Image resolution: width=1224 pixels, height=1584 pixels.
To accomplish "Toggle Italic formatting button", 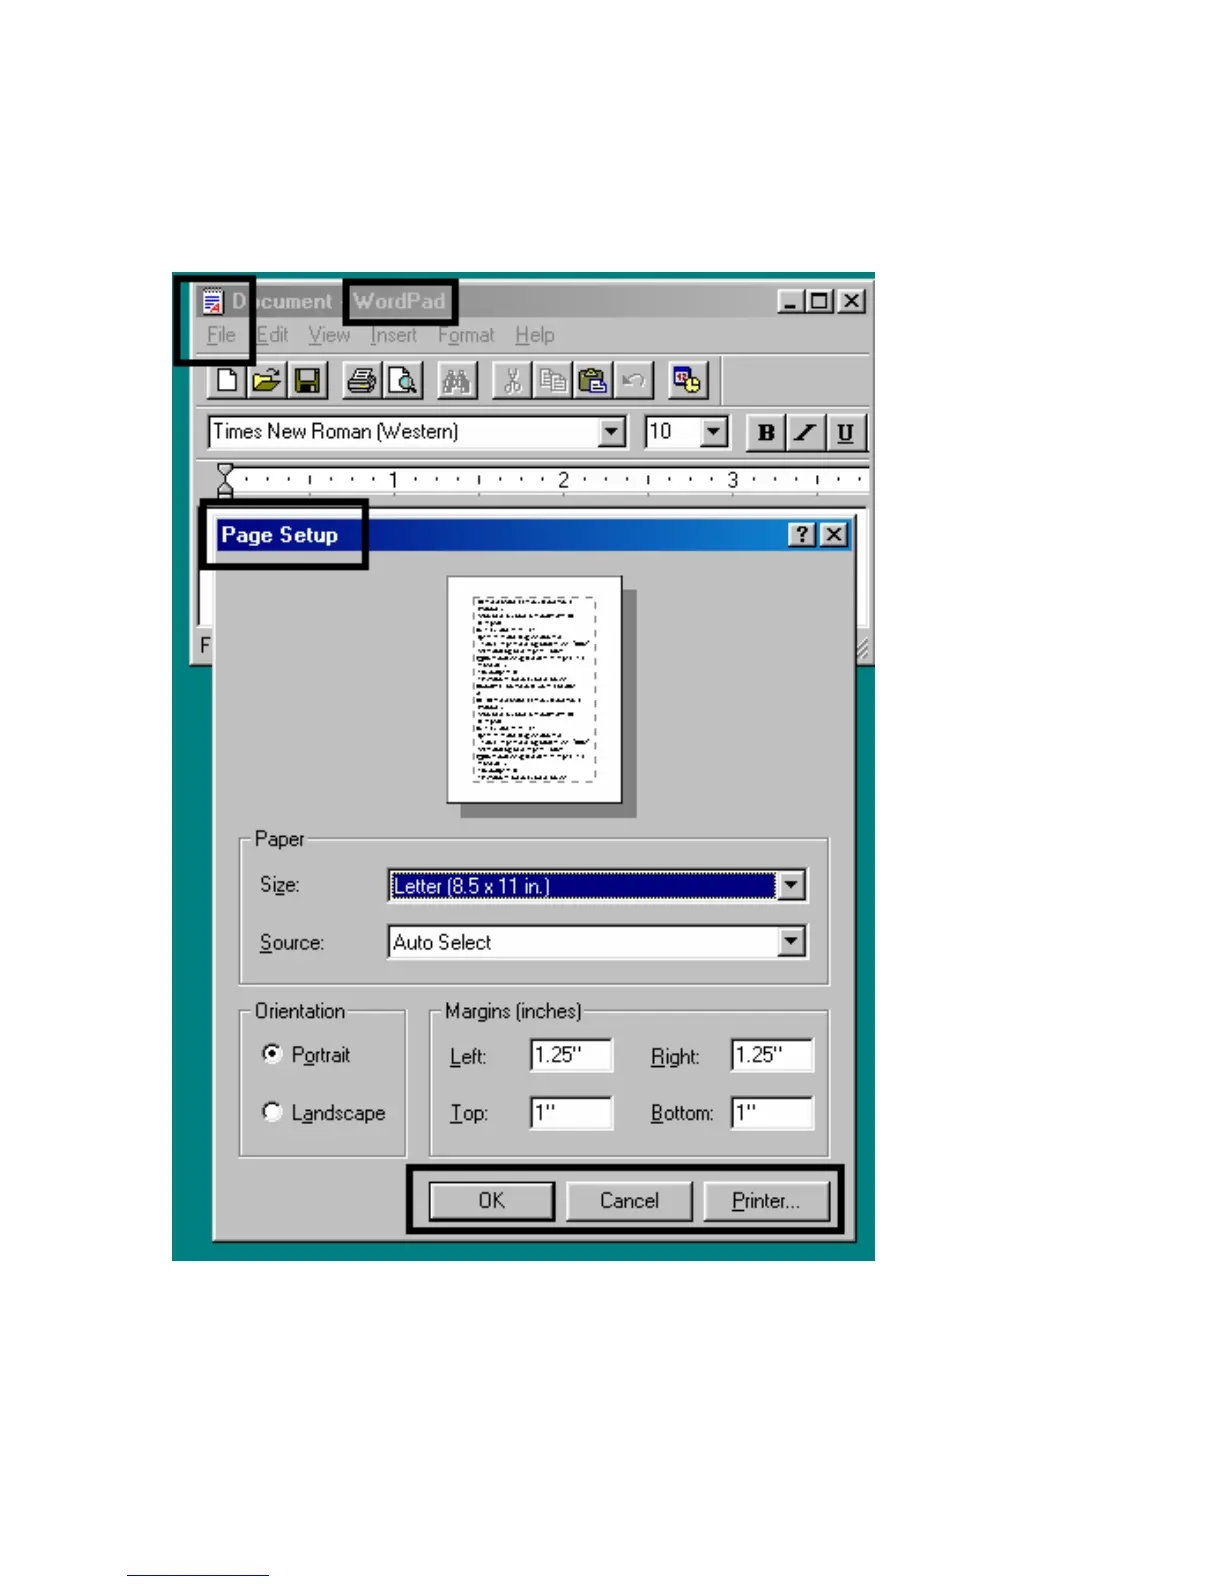I will pyautogui.click(x=805, y=433).
